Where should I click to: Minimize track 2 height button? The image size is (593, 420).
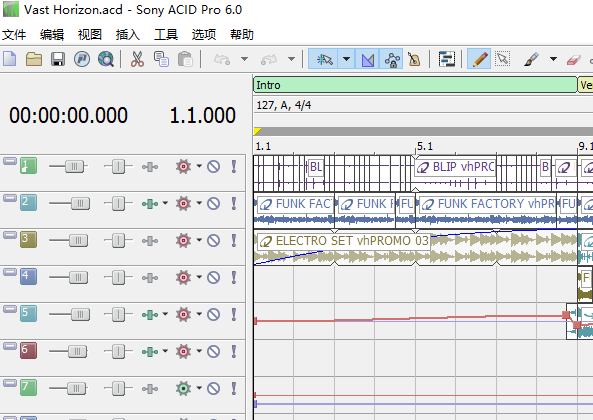pyautogui.click(x=10, y=198)
